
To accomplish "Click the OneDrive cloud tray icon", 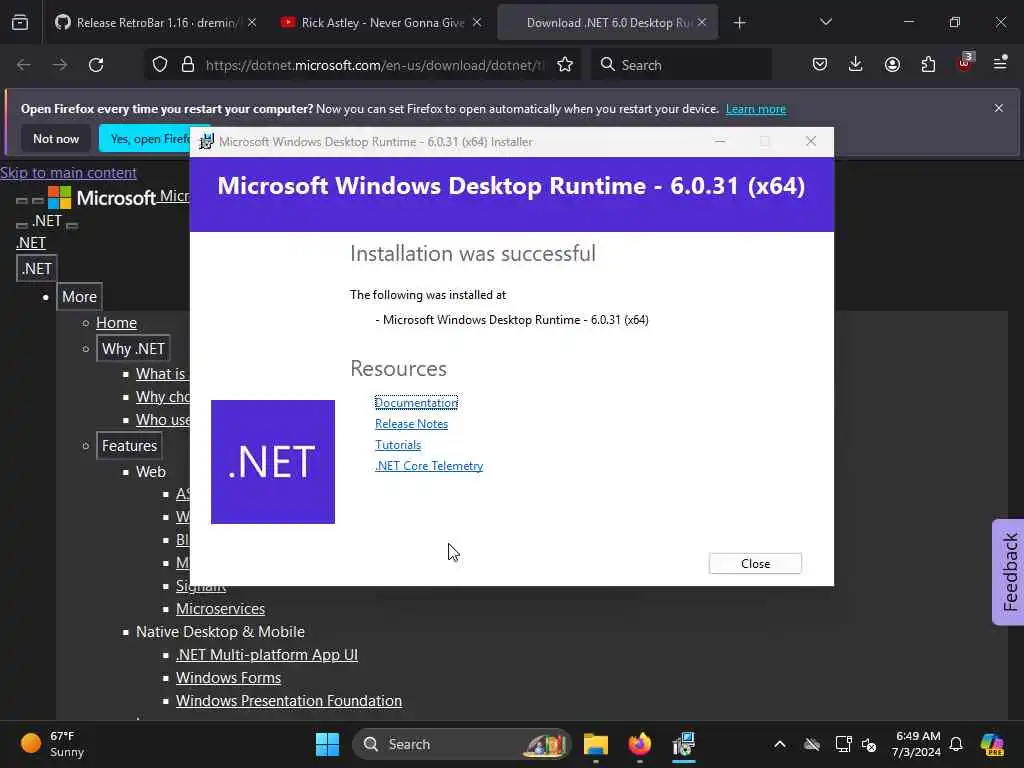I will [x=812, y=744].
